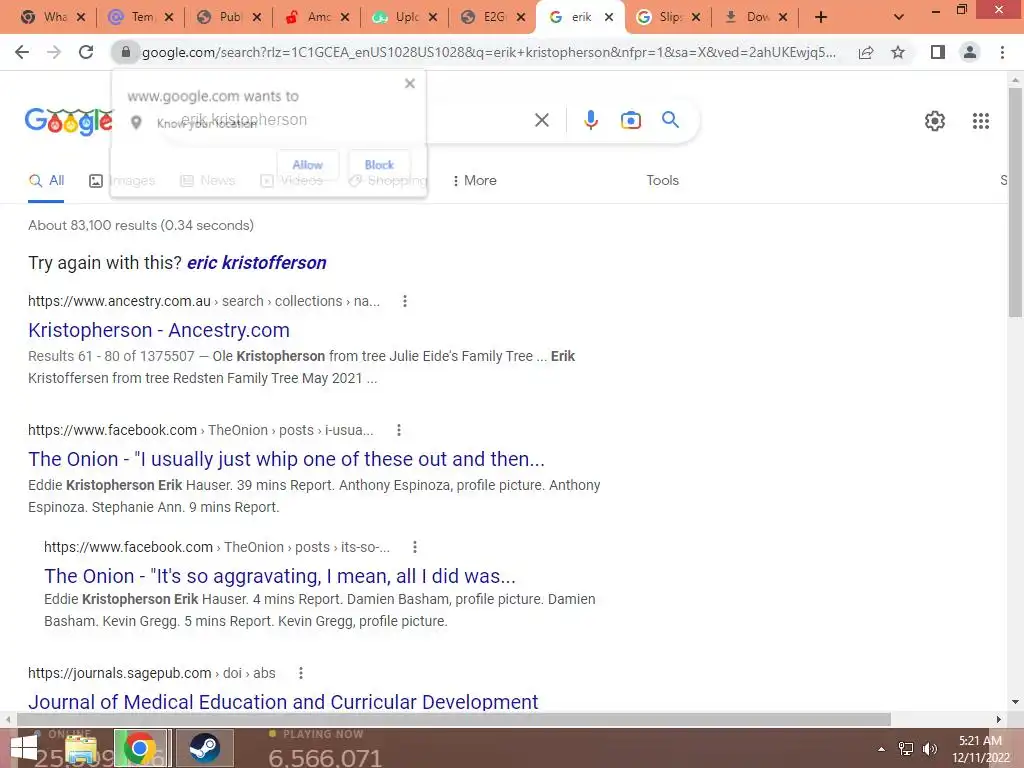1024x768 pixels.
Task: Open the Google apps grid
Action: [x=981, y=121]
